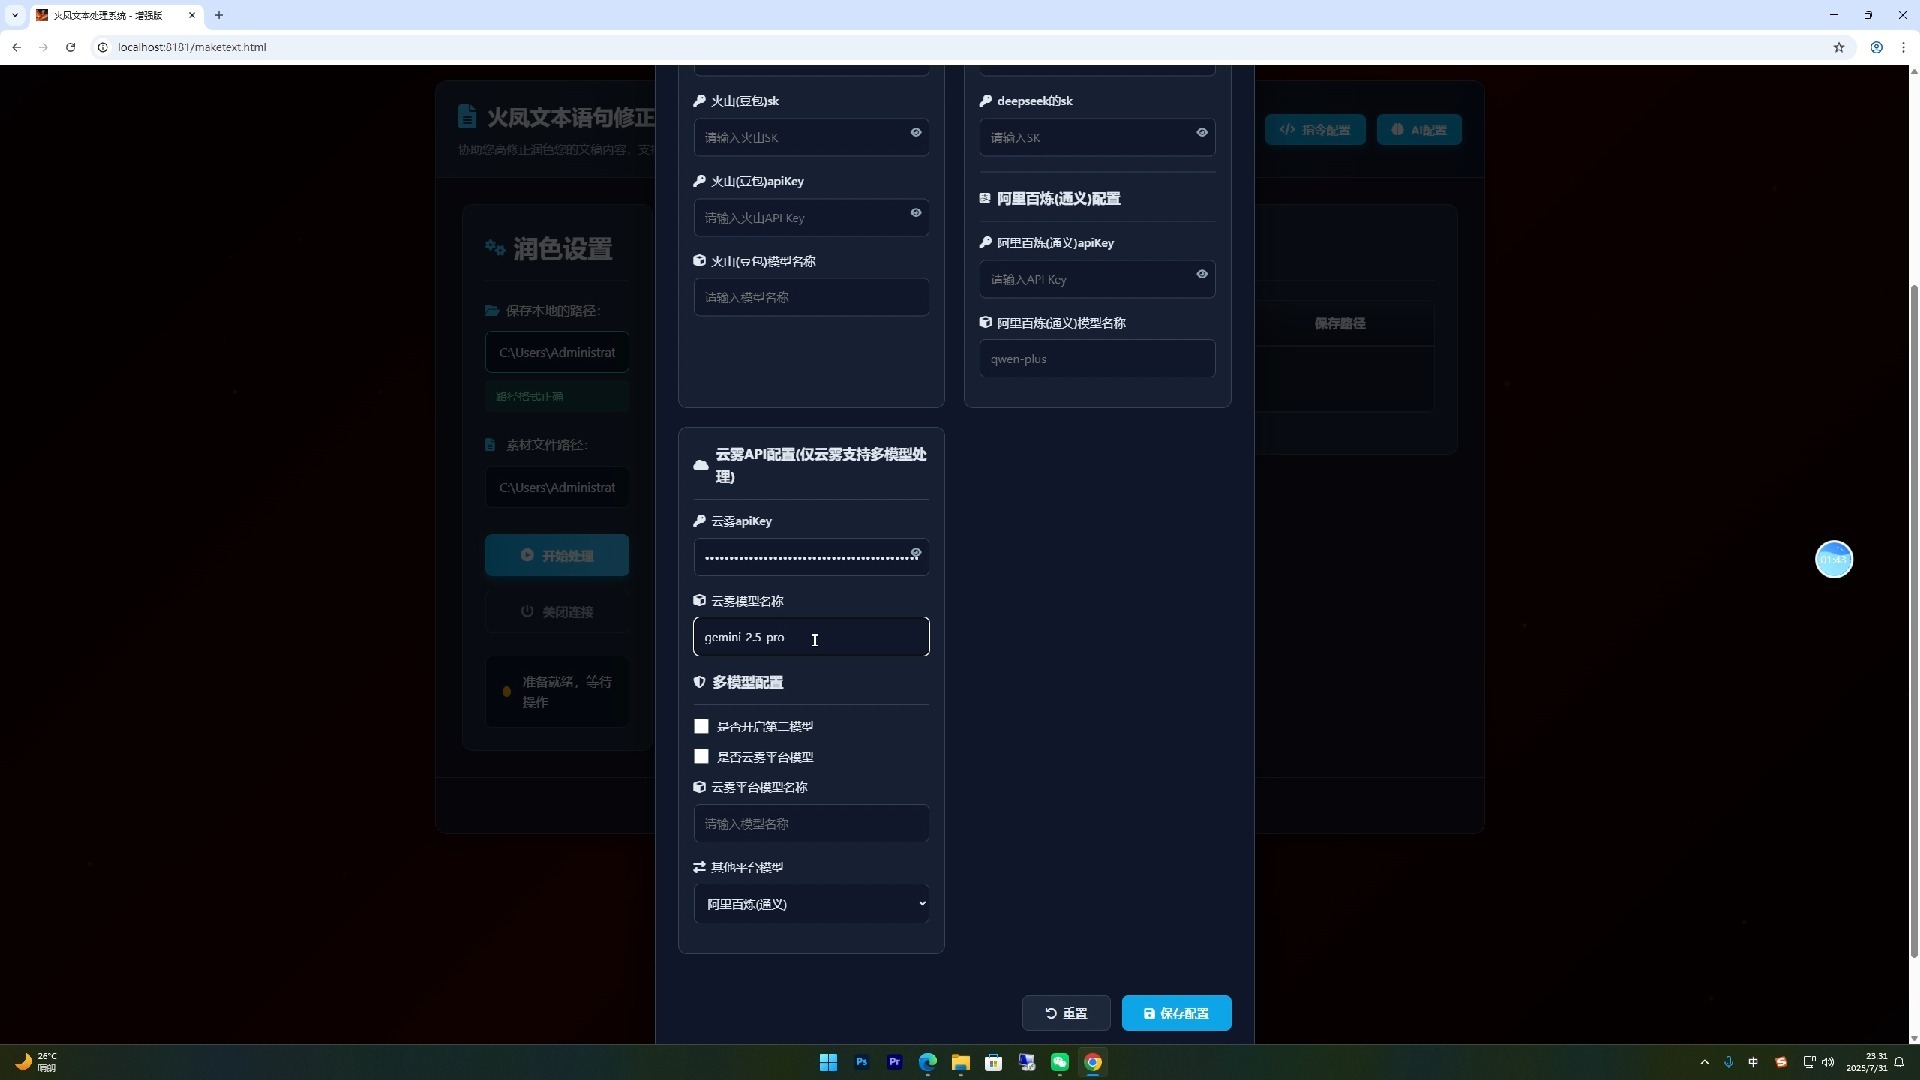The image size is (1920, 1080).
Task: Check the 是否云雾平台模型 checkbox
Action: (x=701, y=757)
